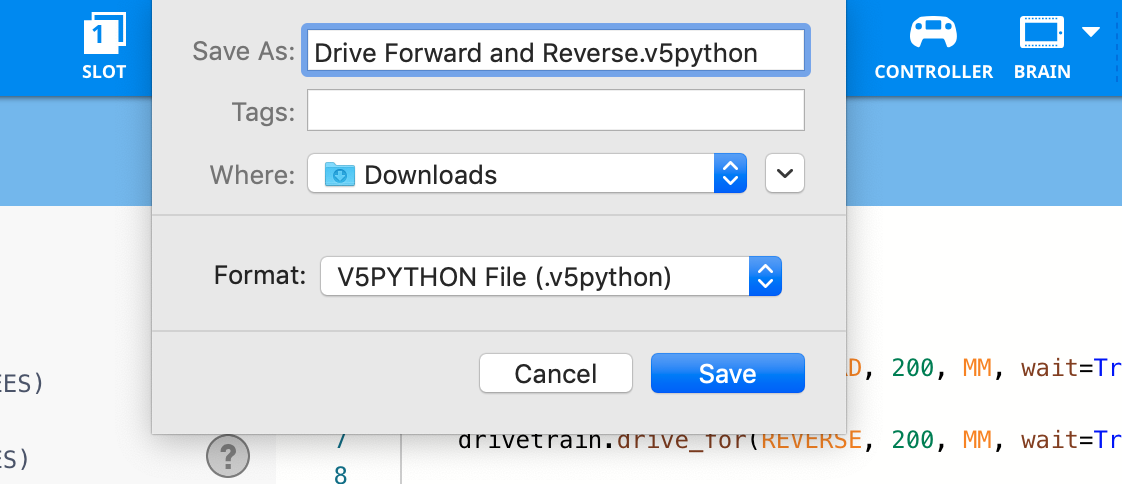This screenshot has width=1122, height=484.
Task: Open the Where location popup arrows
Action: tap(730, 174)
